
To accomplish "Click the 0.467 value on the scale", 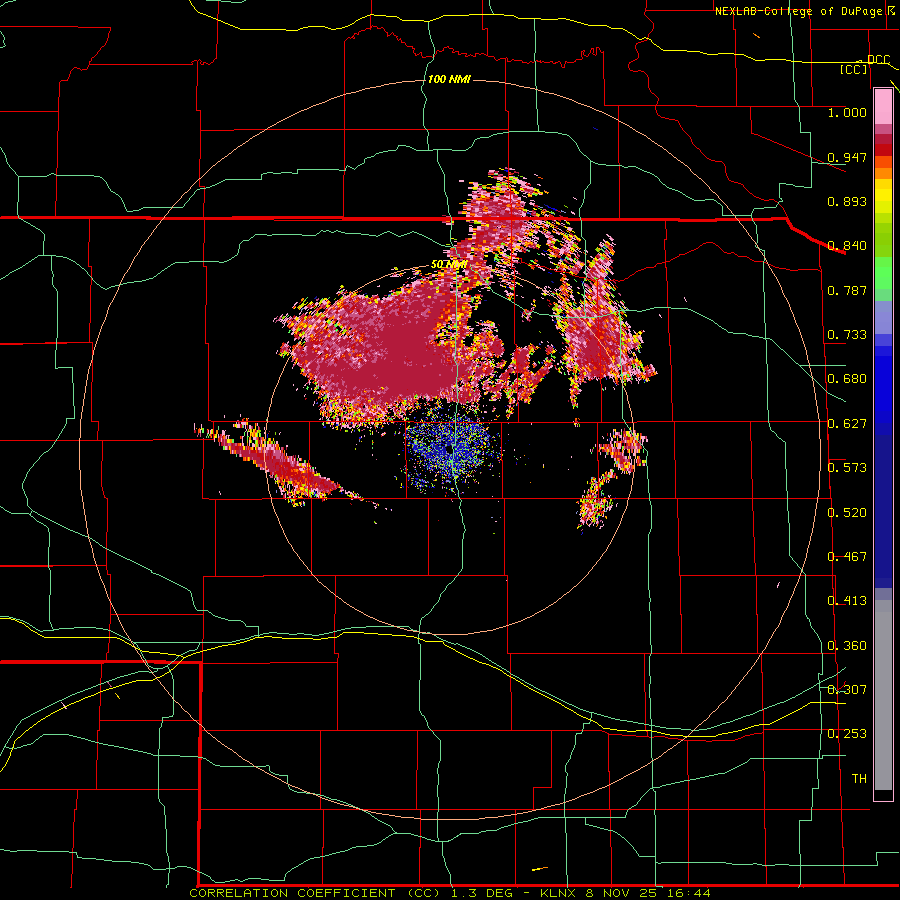I will (847, 557).
